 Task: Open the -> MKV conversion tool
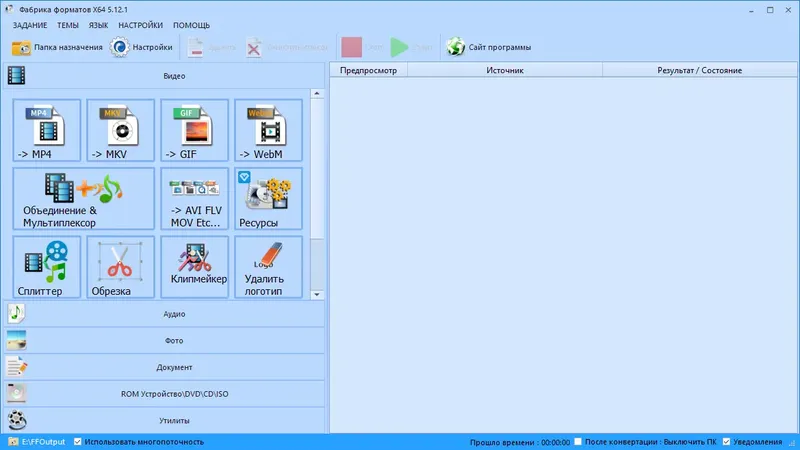tap(120, 131)
